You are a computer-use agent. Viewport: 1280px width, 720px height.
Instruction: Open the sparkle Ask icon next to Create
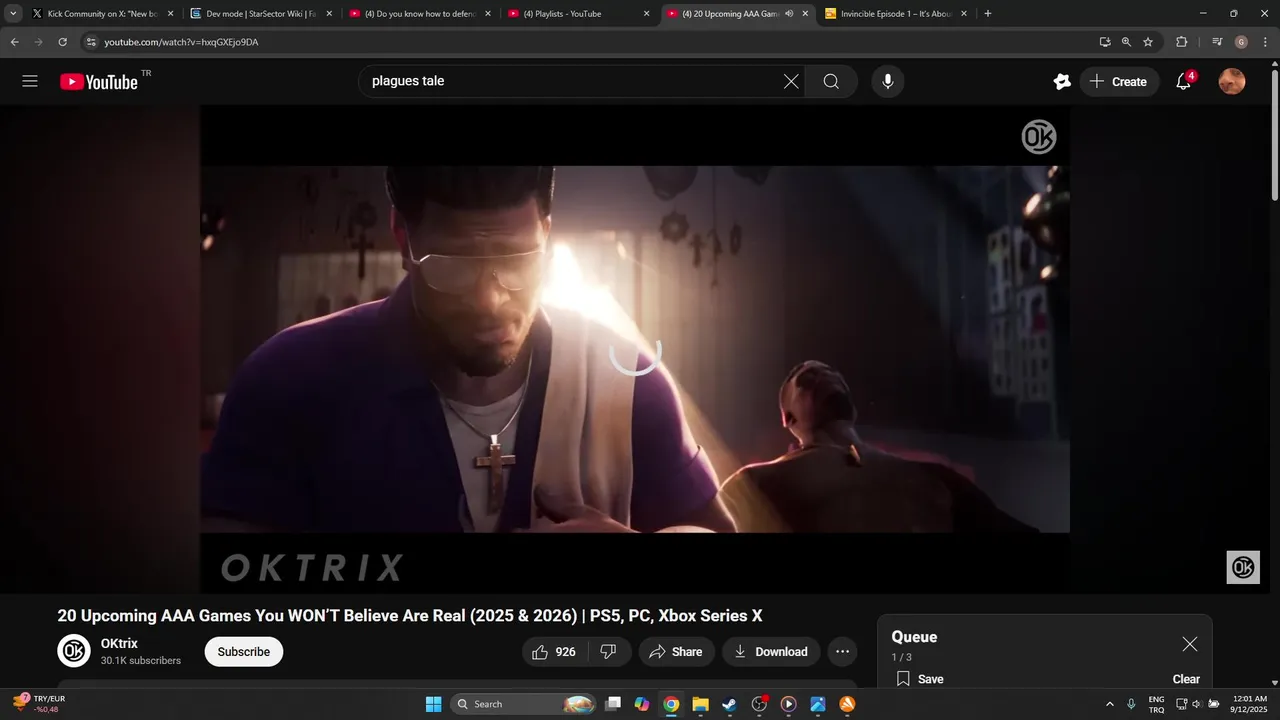pos(1062,82)
